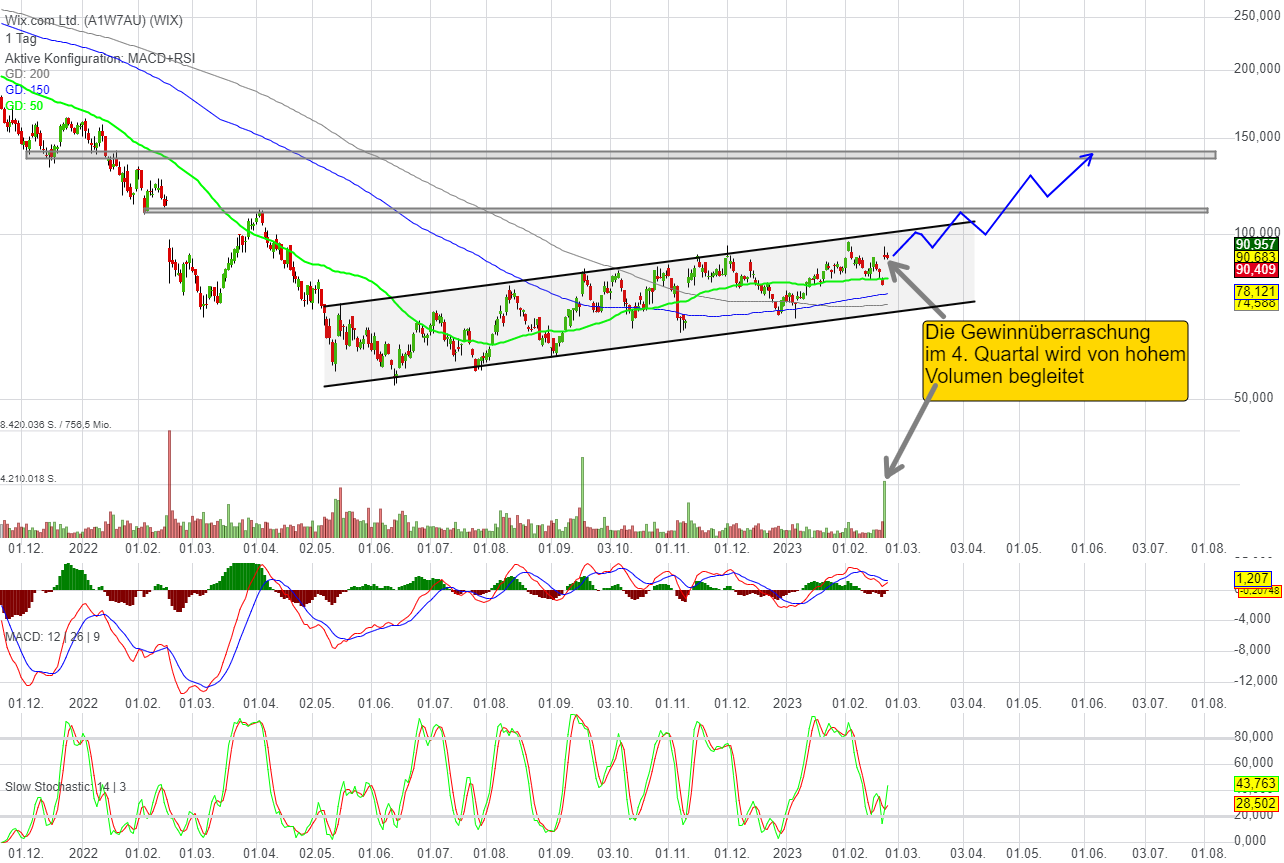Screen dimensions: 1284x863
Task: Click the red '90,409' price tag
Action: point(1255,269)
